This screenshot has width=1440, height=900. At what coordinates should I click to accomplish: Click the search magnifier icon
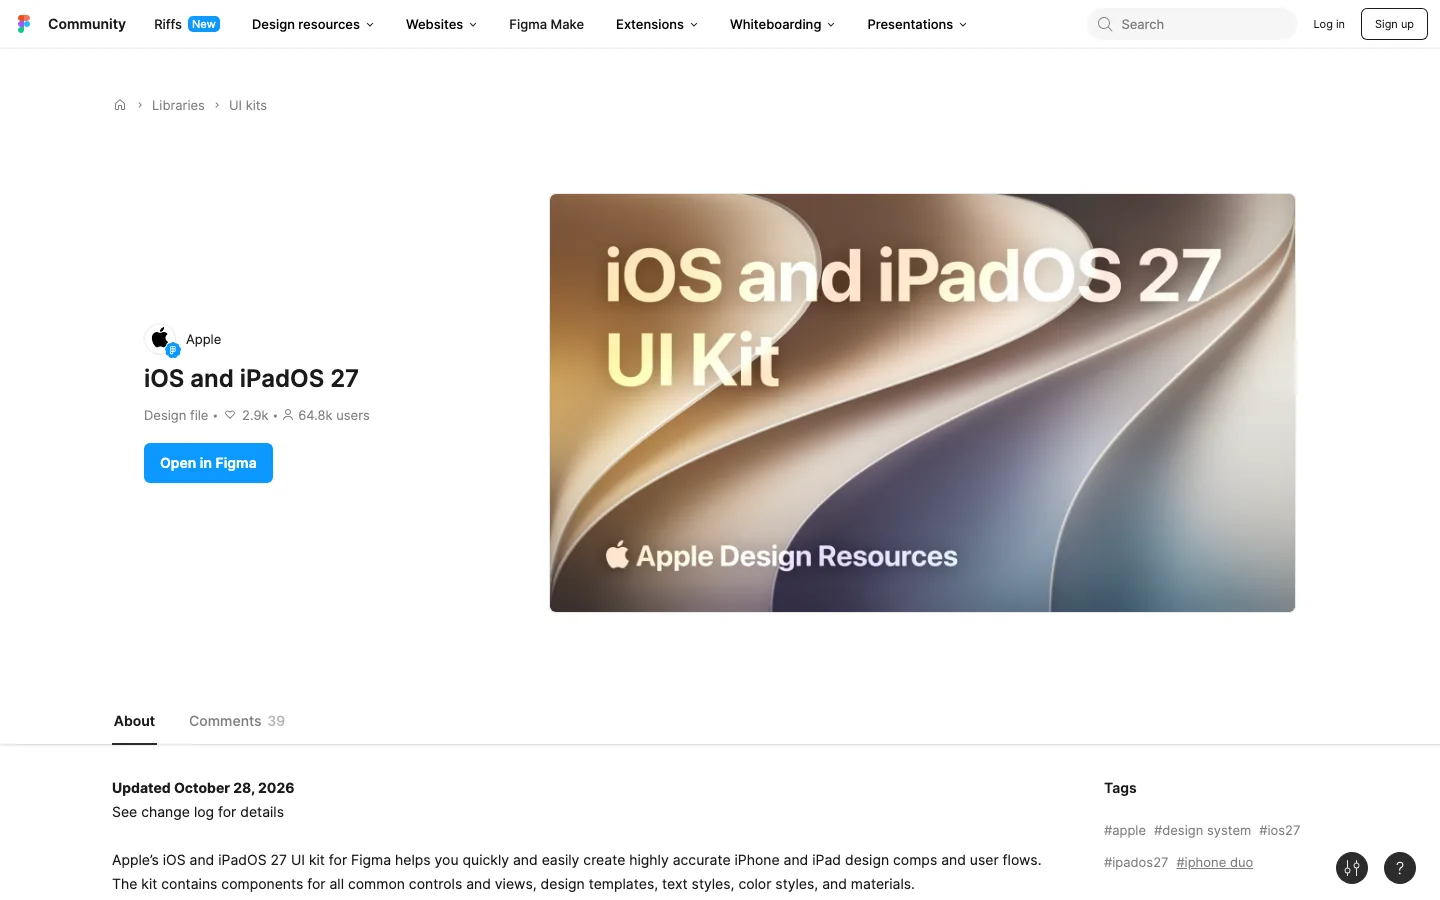coord(1105,24)
